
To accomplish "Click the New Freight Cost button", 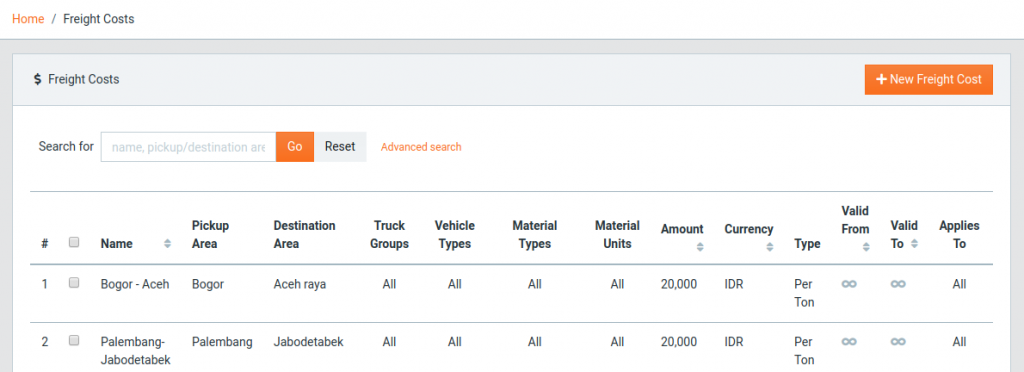I will [x=929, y=80].
